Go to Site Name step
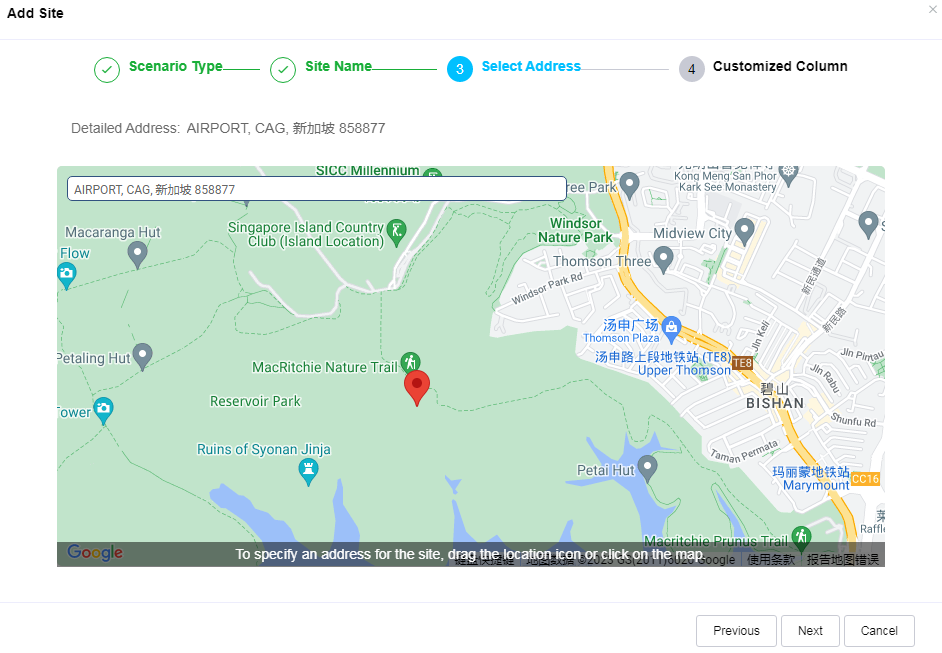This screenshot has height=653, width=942. (x=338, y=66)
